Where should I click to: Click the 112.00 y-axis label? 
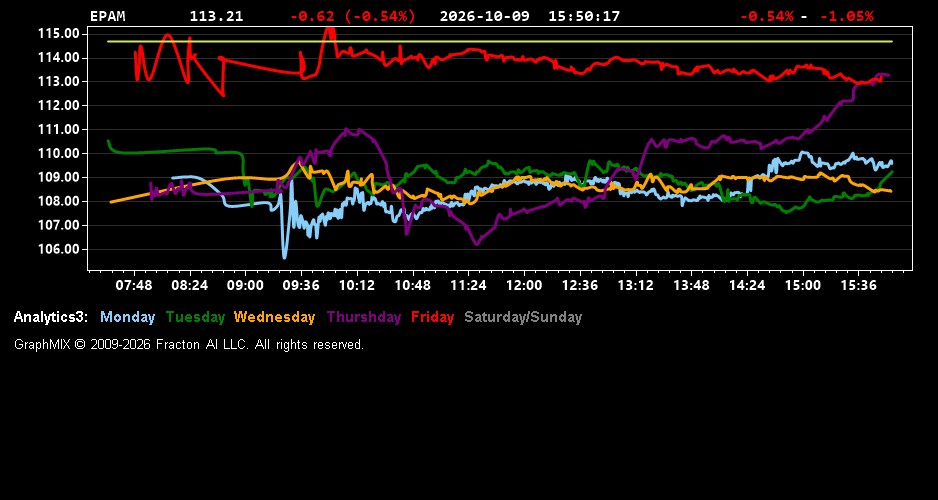click(x=59, y=105)
